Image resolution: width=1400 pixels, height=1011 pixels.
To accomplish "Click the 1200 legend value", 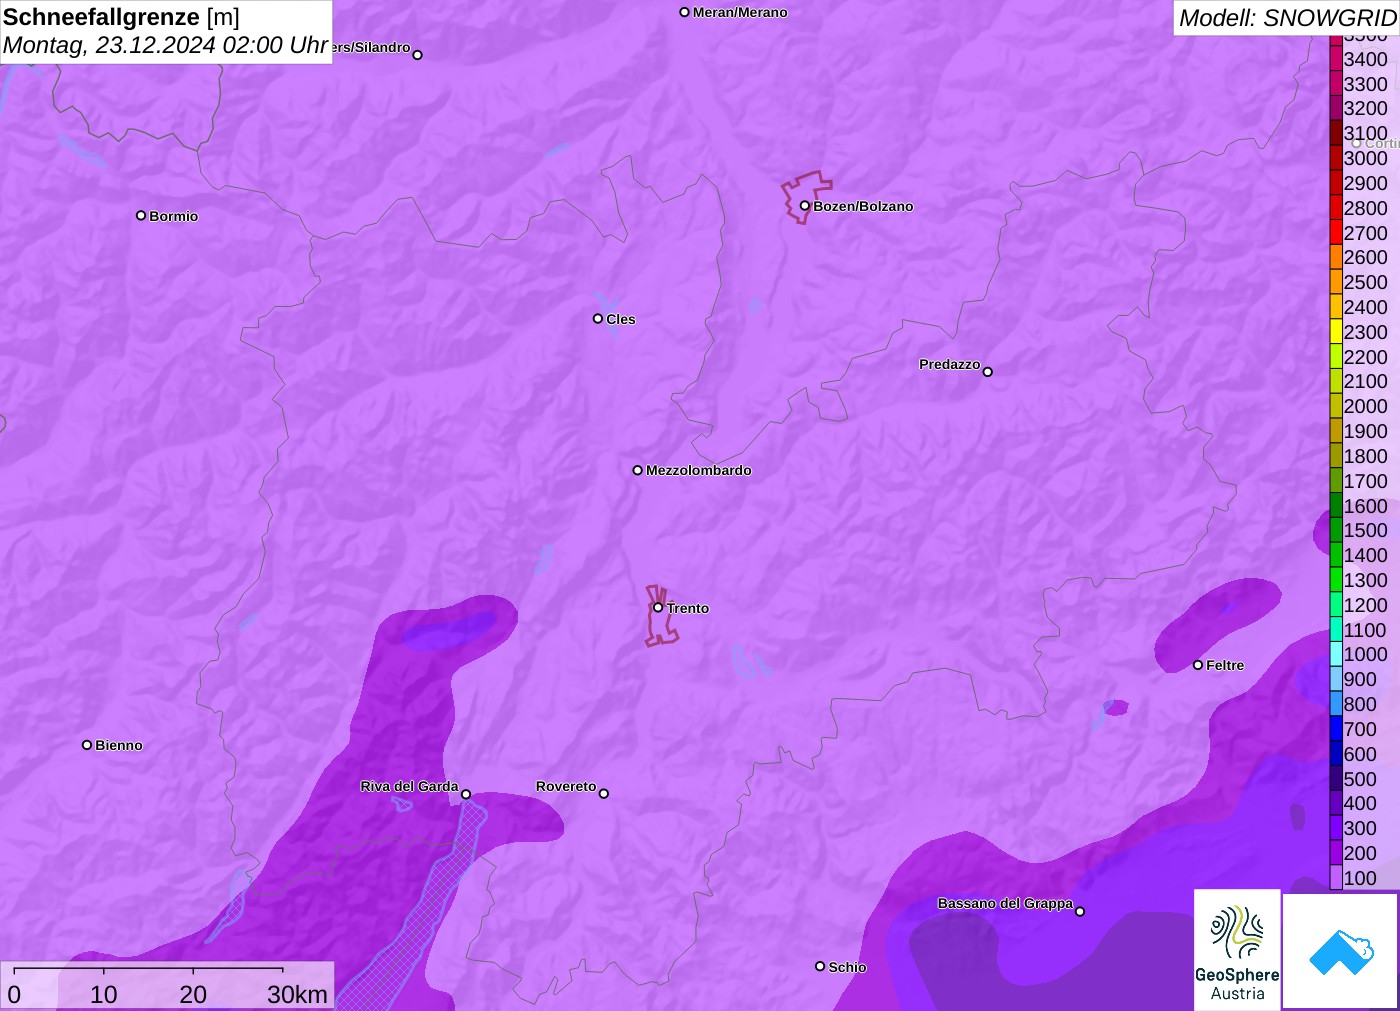I will tap(1366, 605).
